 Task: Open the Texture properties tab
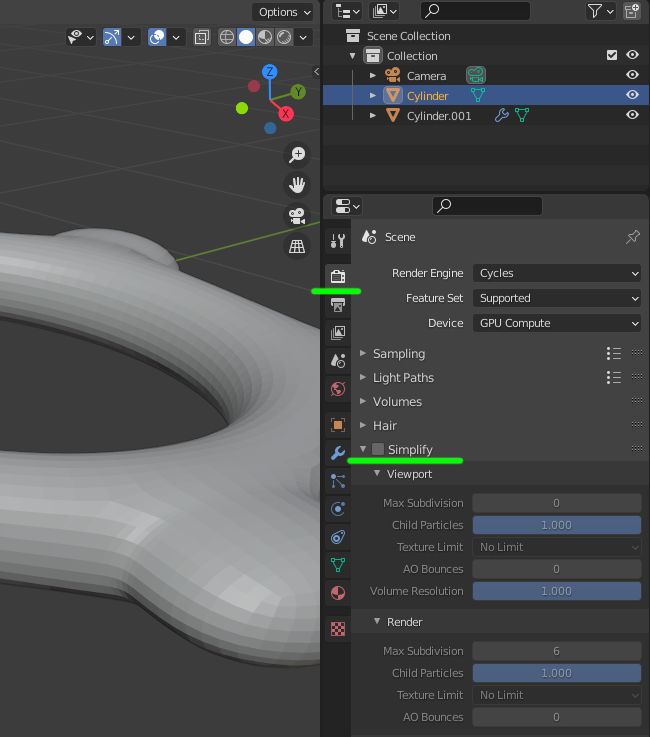pos(338,628)
